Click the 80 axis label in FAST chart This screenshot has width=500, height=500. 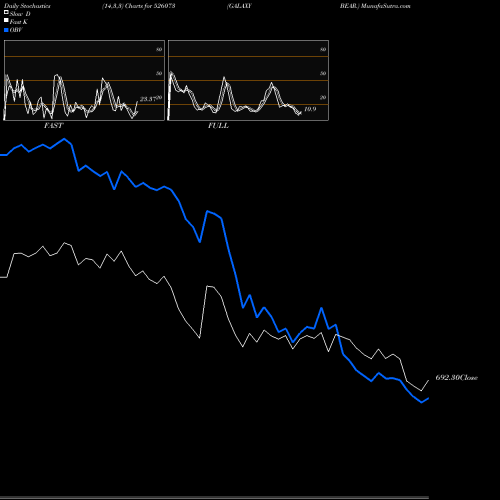[159, 49]
